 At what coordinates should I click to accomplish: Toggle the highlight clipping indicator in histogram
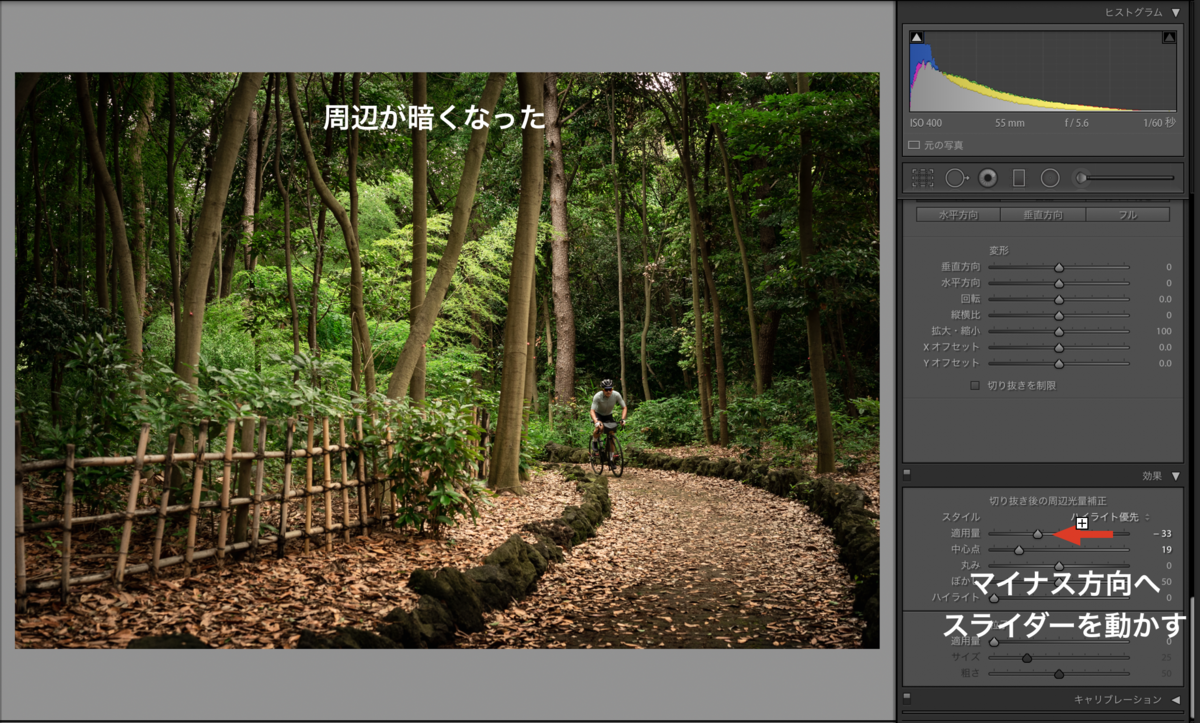coord(1169,37)
